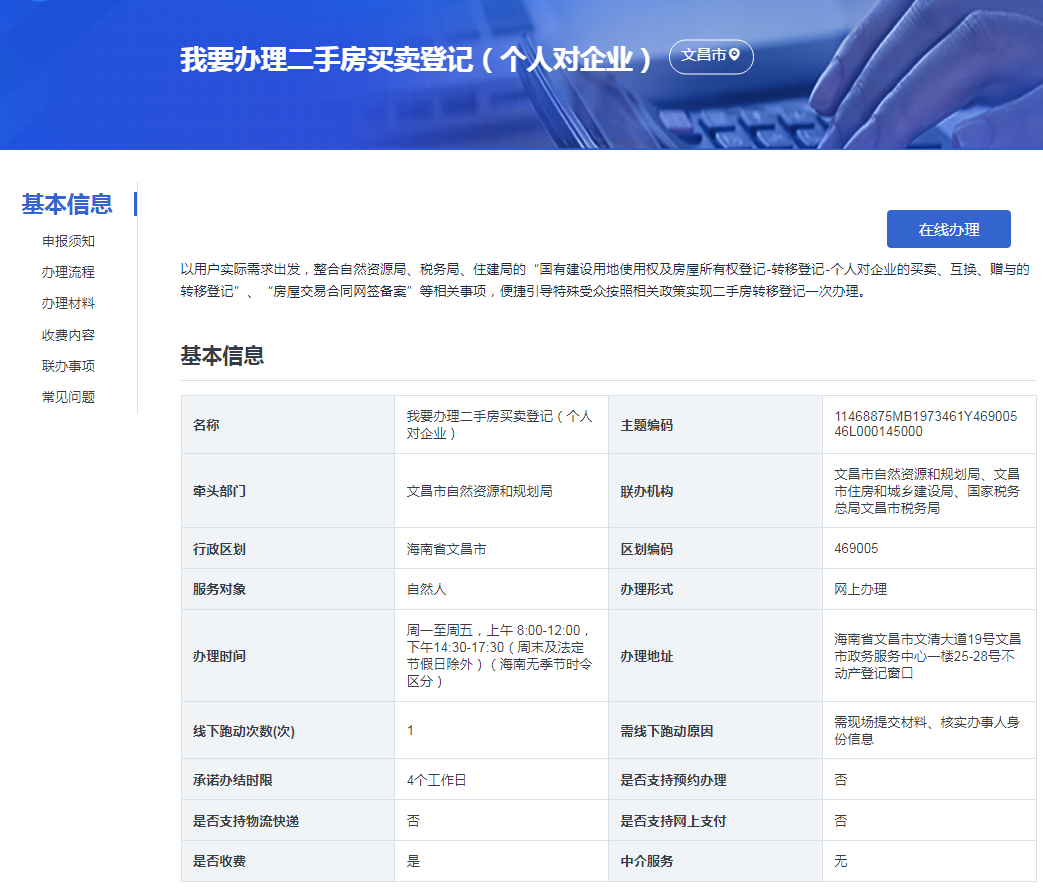1043x889 pixels.
Task: Click the 是否支持物流快递 label
Action: tap(246, 820)
